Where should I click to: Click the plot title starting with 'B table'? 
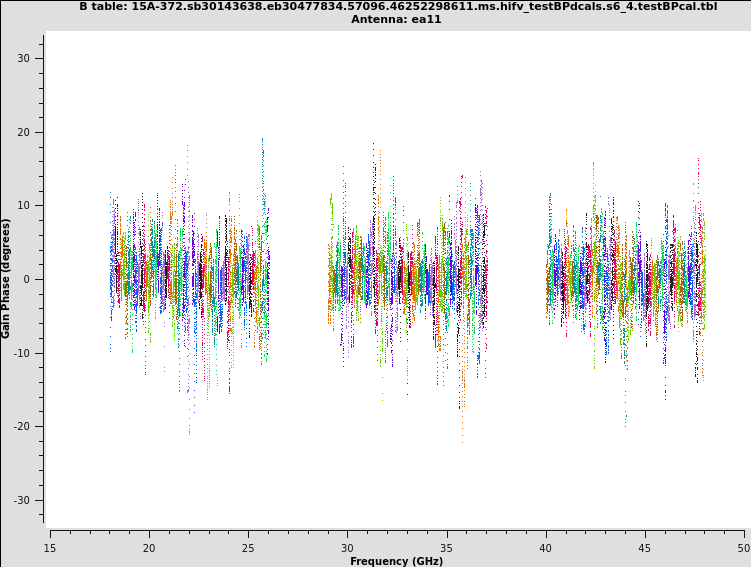[x=397, y=6]
